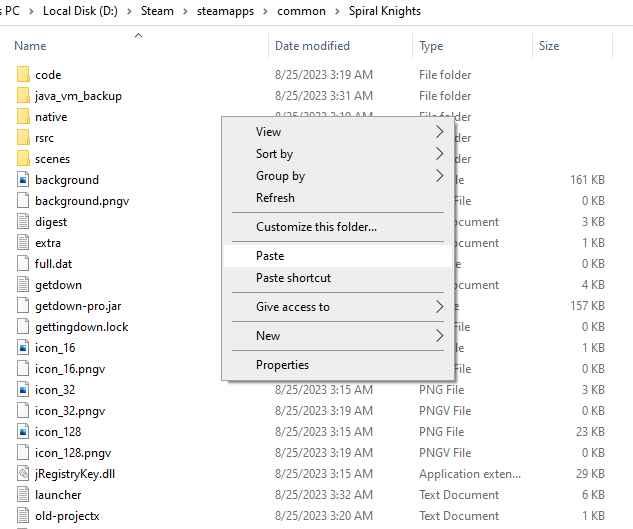Select Refresh in the context menu
Image resolution: width=633 pixels, height=529 pixels.
[275, 198]
